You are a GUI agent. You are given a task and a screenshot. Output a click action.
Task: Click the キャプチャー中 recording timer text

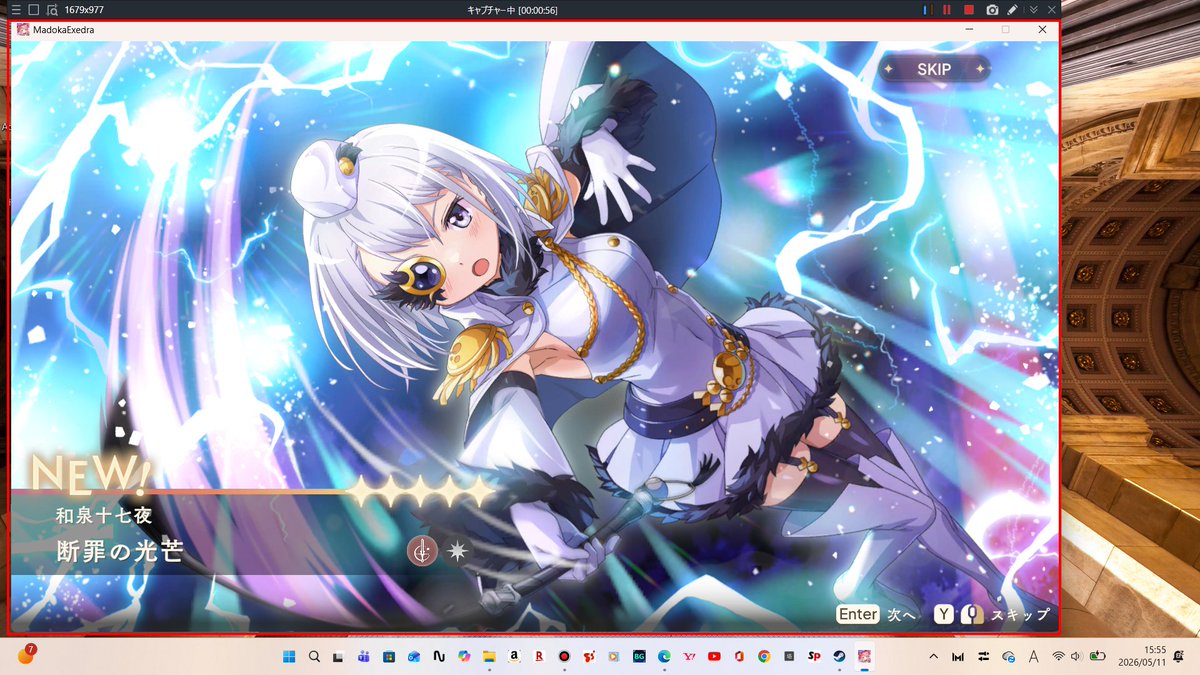512,9
